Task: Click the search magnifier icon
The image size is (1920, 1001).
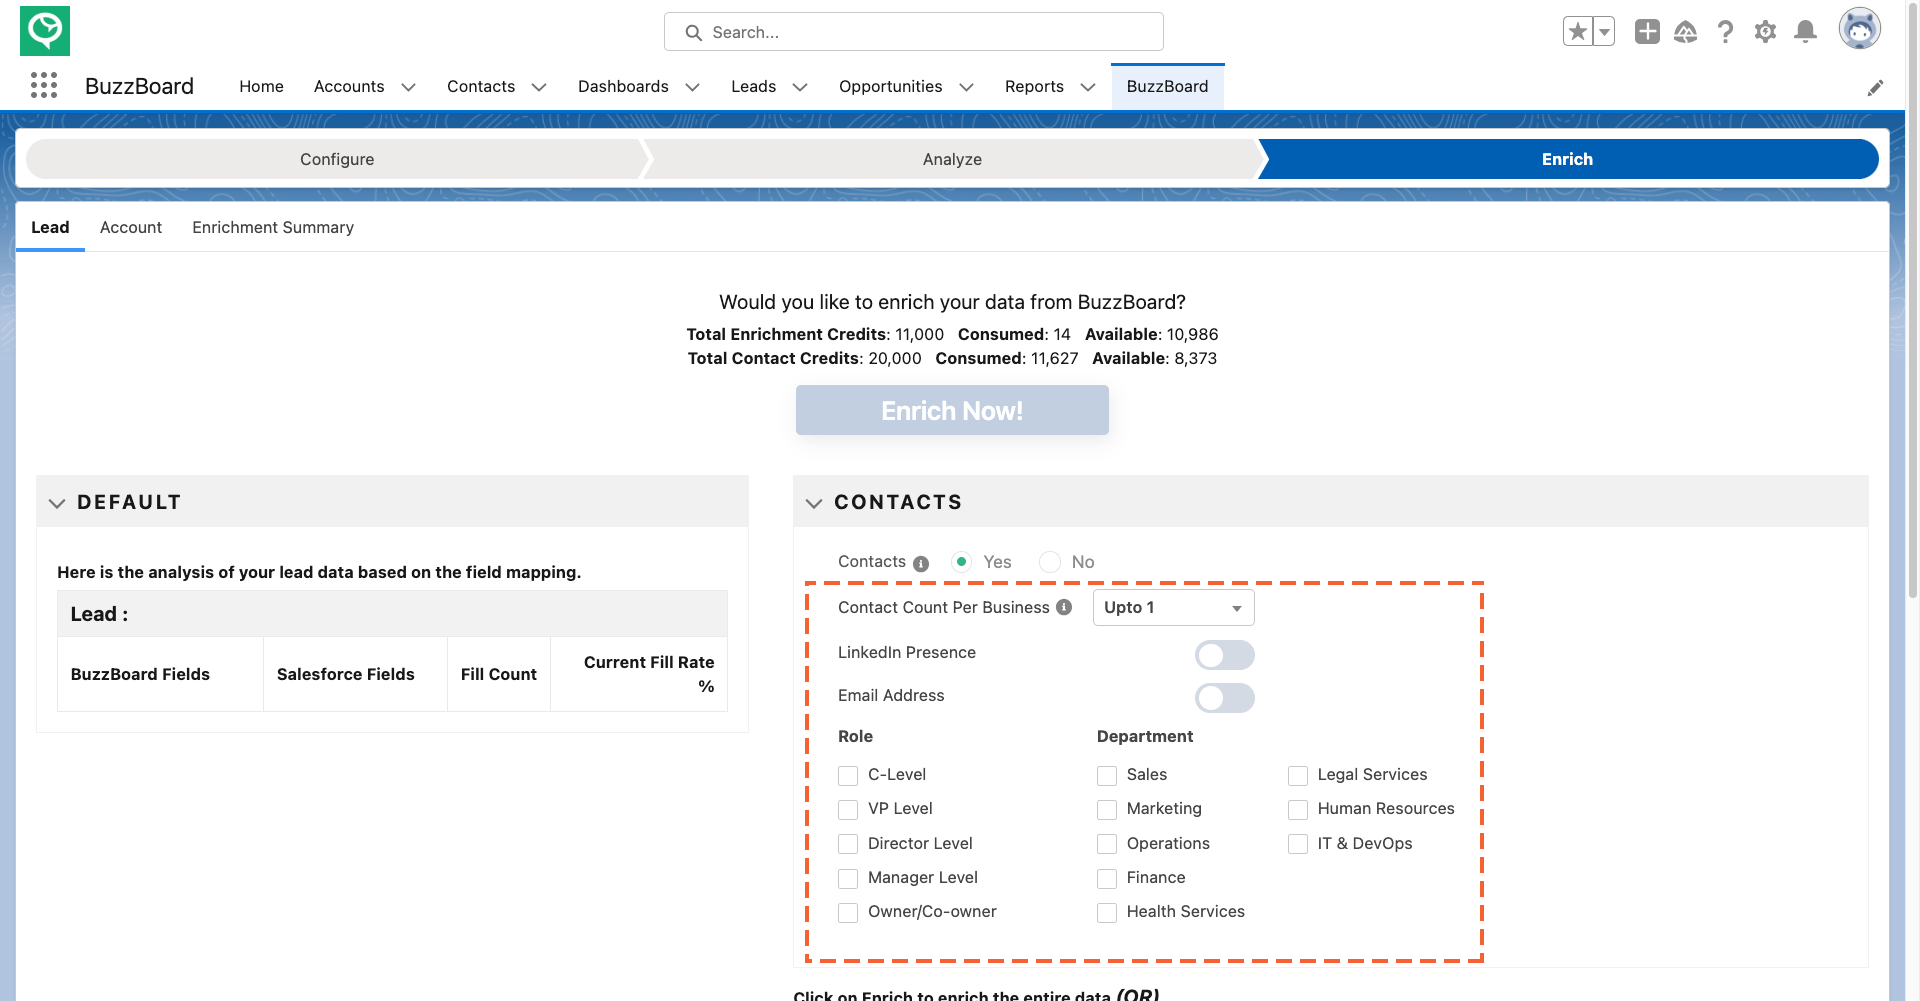Action: click(x=693, y=33)
